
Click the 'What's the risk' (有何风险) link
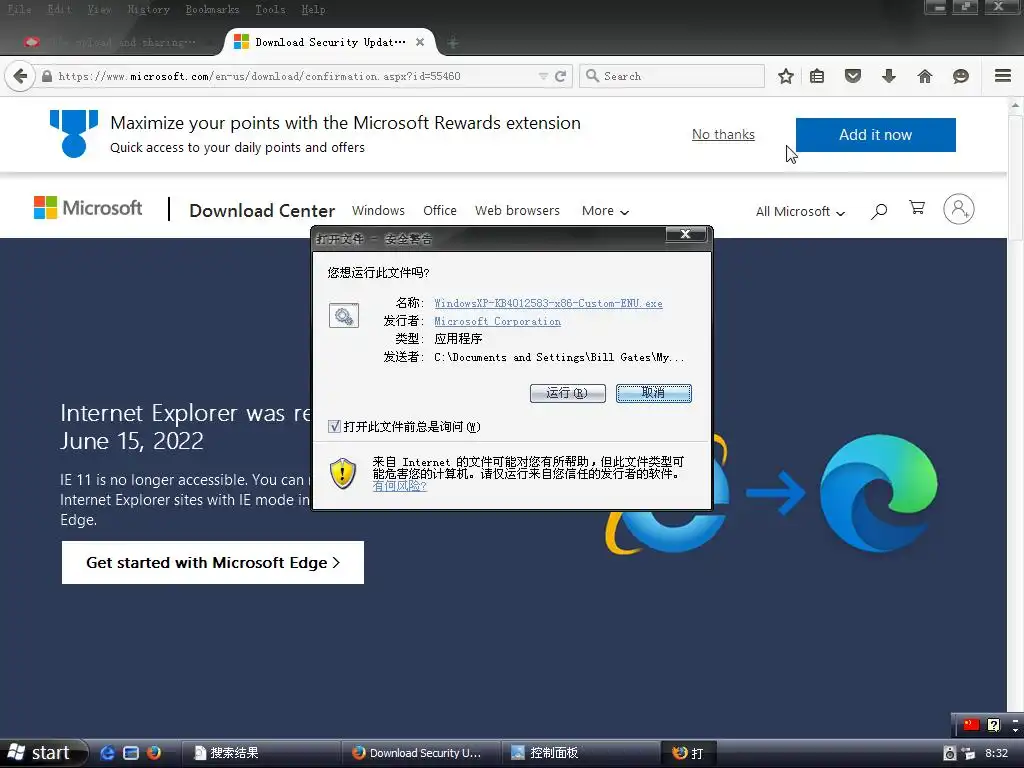click(400, 486)
